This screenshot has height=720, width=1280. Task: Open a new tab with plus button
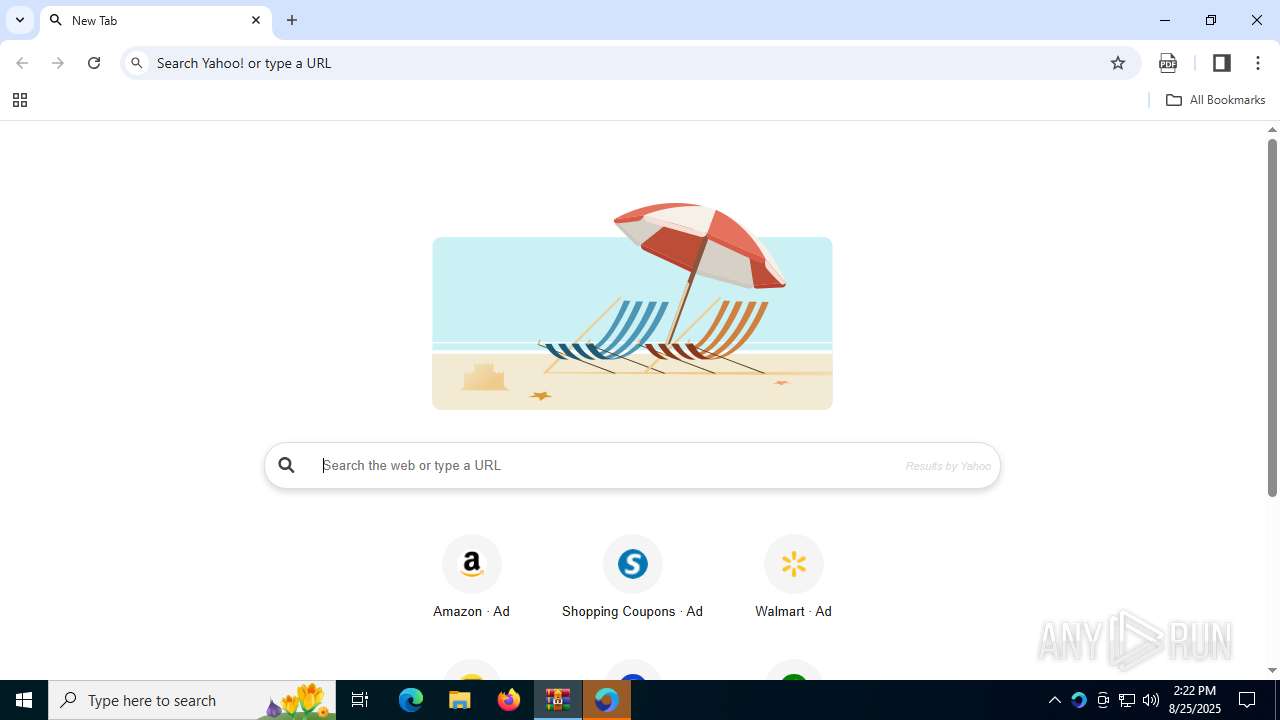click(x=292, y=20)
